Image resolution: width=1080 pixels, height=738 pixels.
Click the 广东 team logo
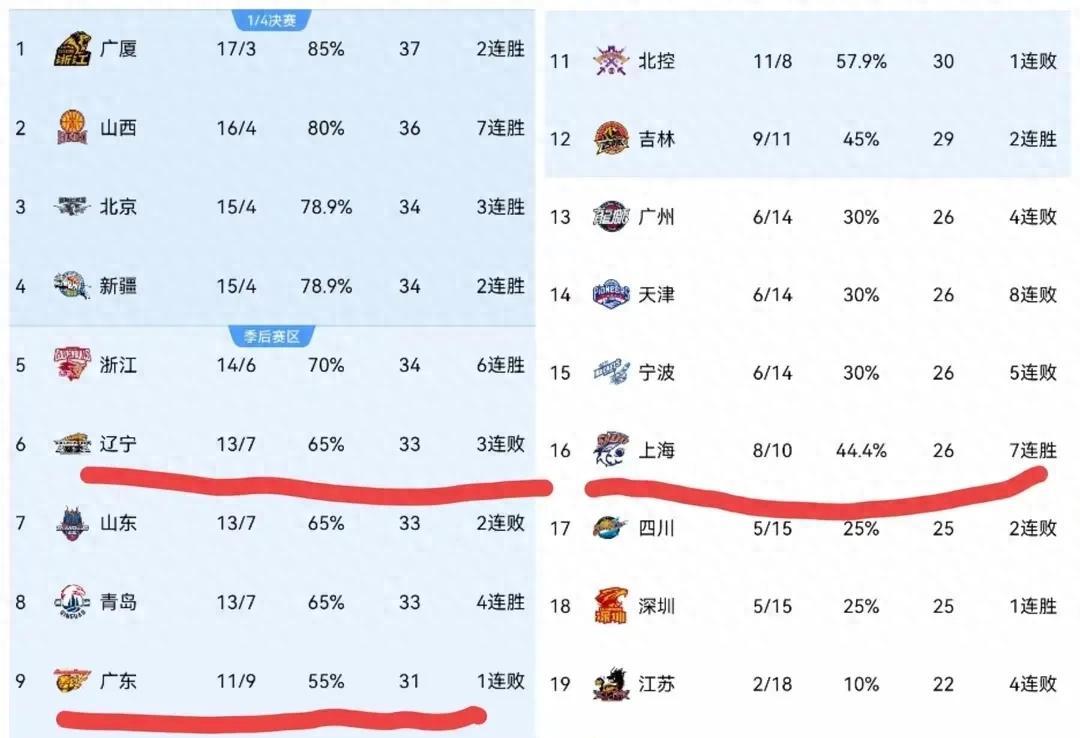click(x=73, y=681)
